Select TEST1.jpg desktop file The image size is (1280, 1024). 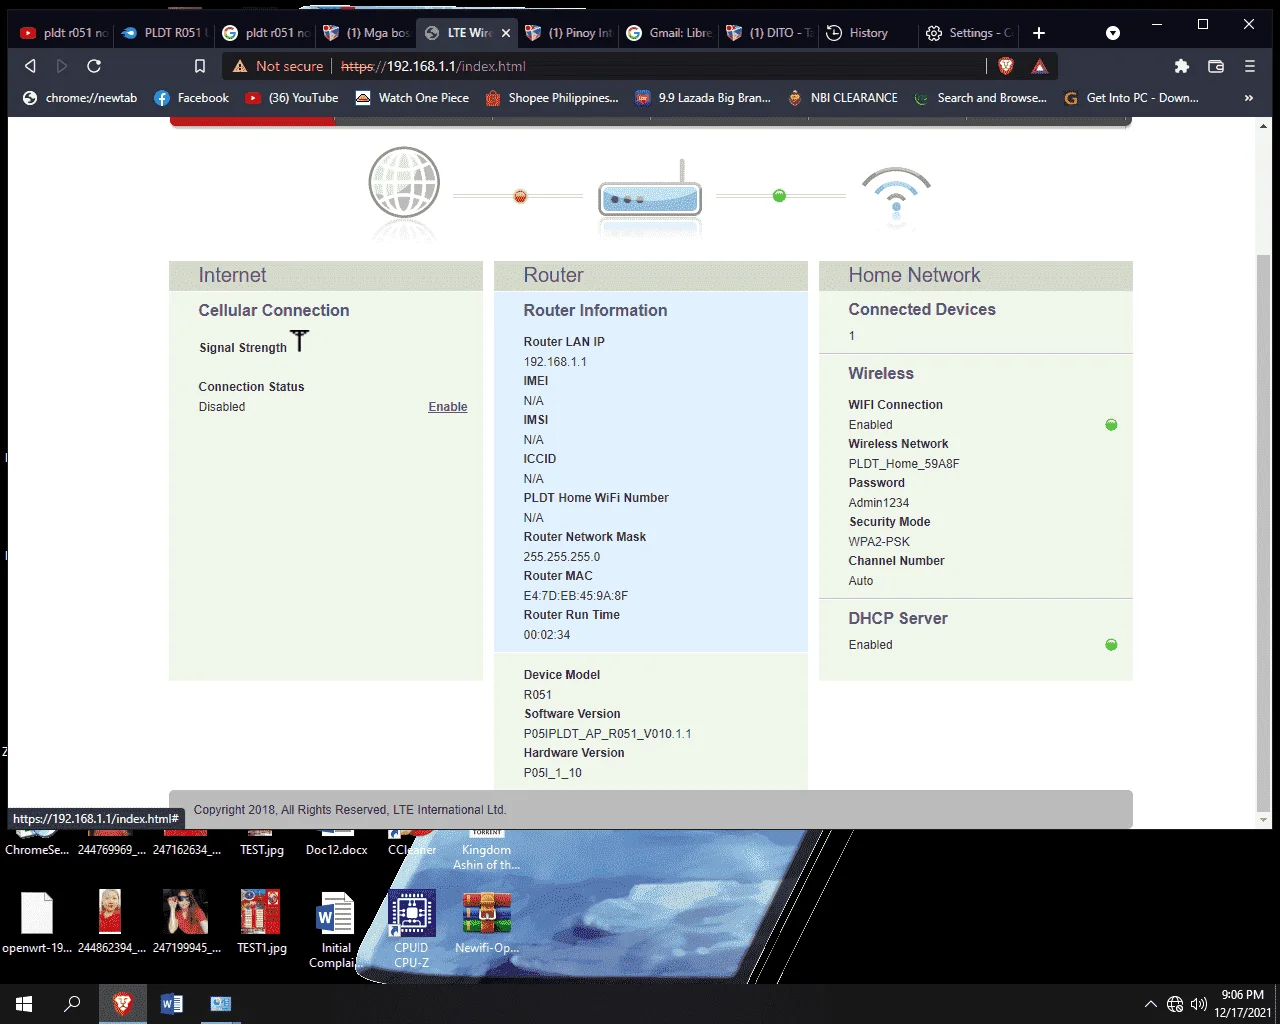(261, 922)
